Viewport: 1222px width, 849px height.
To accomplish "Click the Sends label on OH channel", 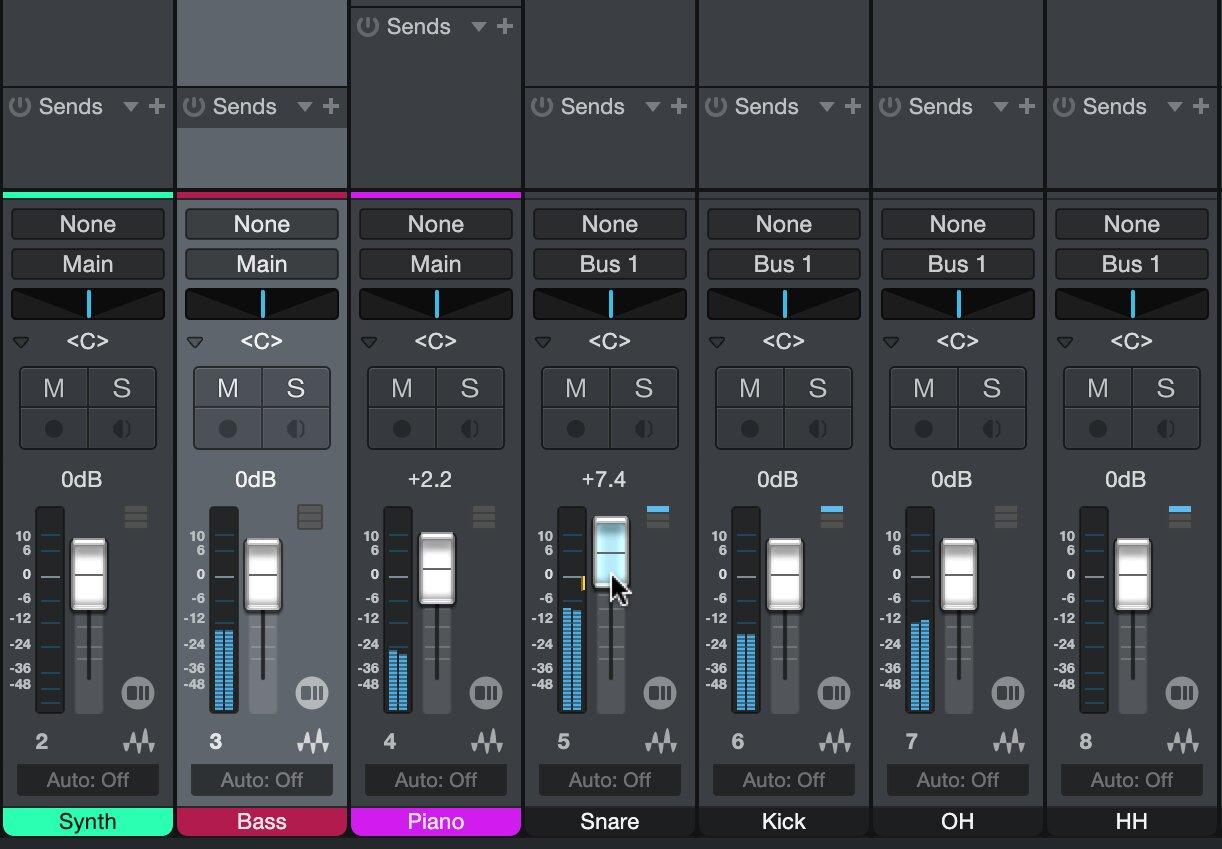I will tap(940, 106).
